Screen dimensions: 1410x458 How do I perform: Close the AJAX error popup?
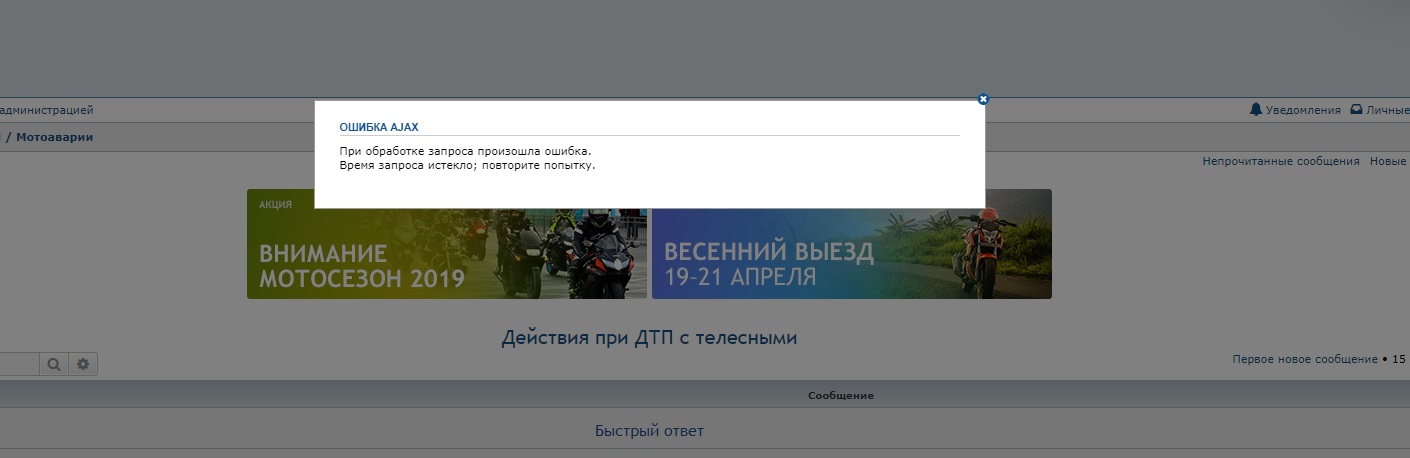coord(983,99)
